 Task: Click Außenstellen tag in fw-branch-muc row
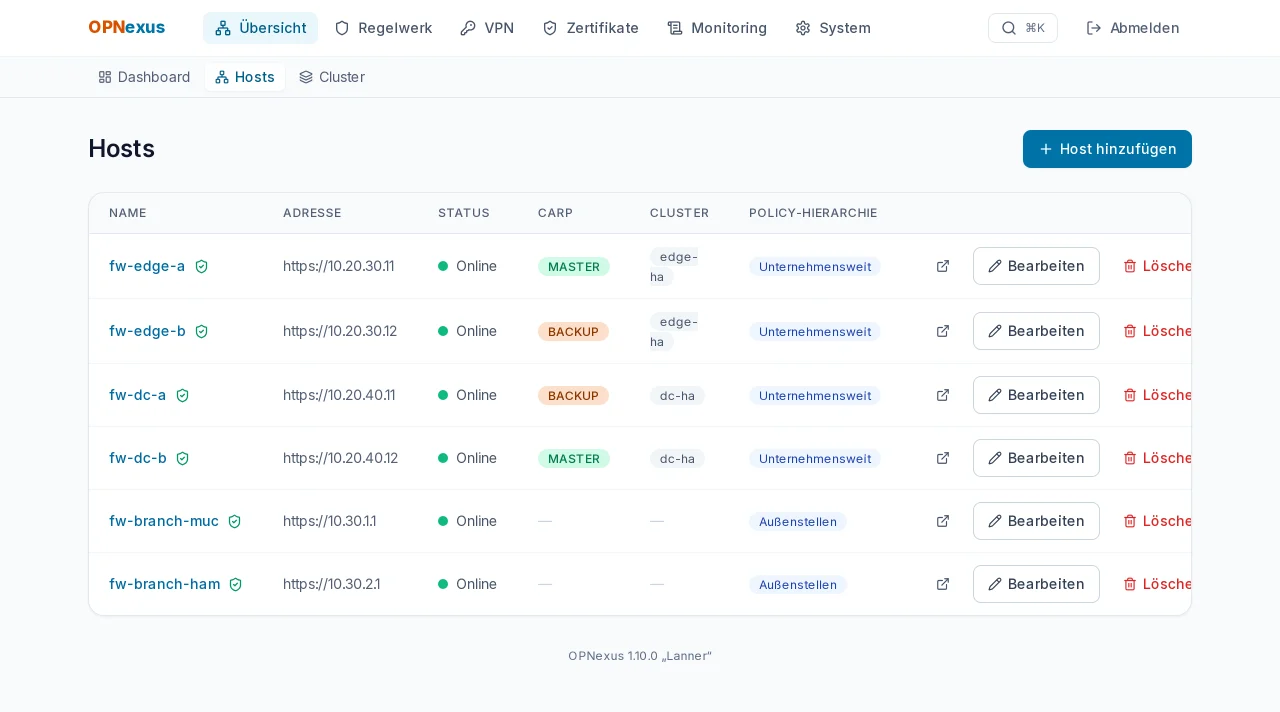tap(798, 521)
